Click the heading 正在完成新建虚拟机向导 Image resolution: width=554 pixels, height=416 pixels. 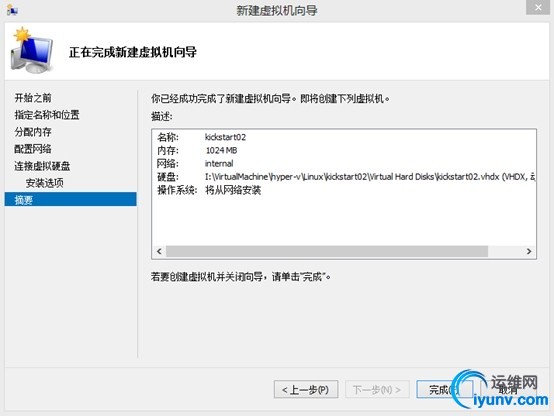point(133,52)
